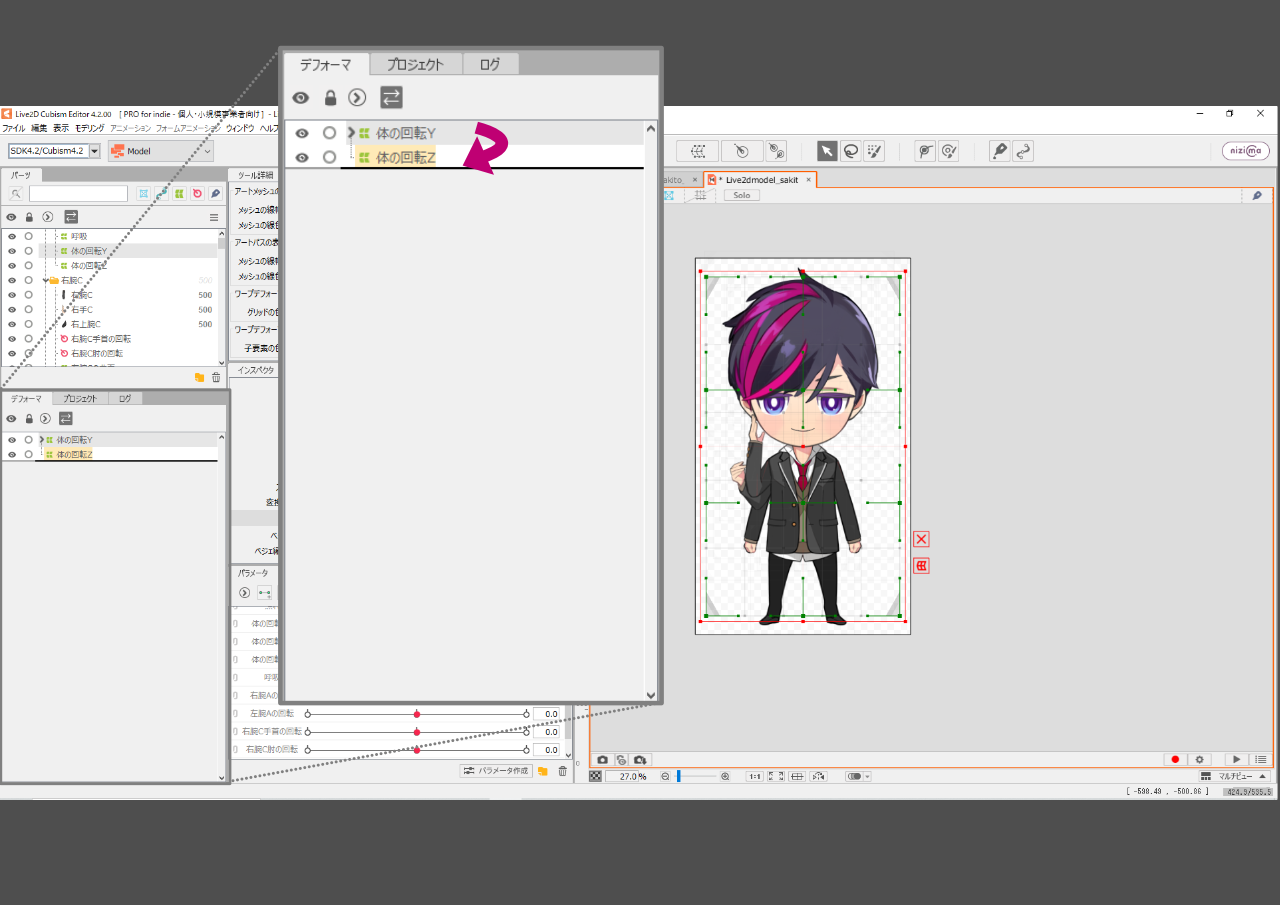Click the Solo button in view toolbar

point(742,195)
